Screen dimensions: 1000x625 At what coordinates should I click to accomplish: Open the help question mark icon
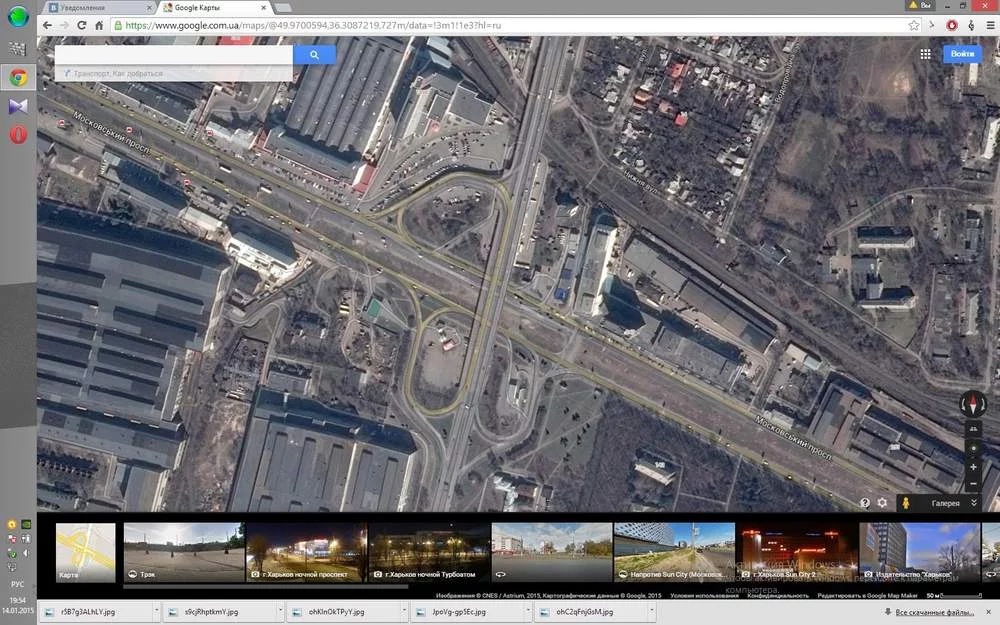click(865, 503)
